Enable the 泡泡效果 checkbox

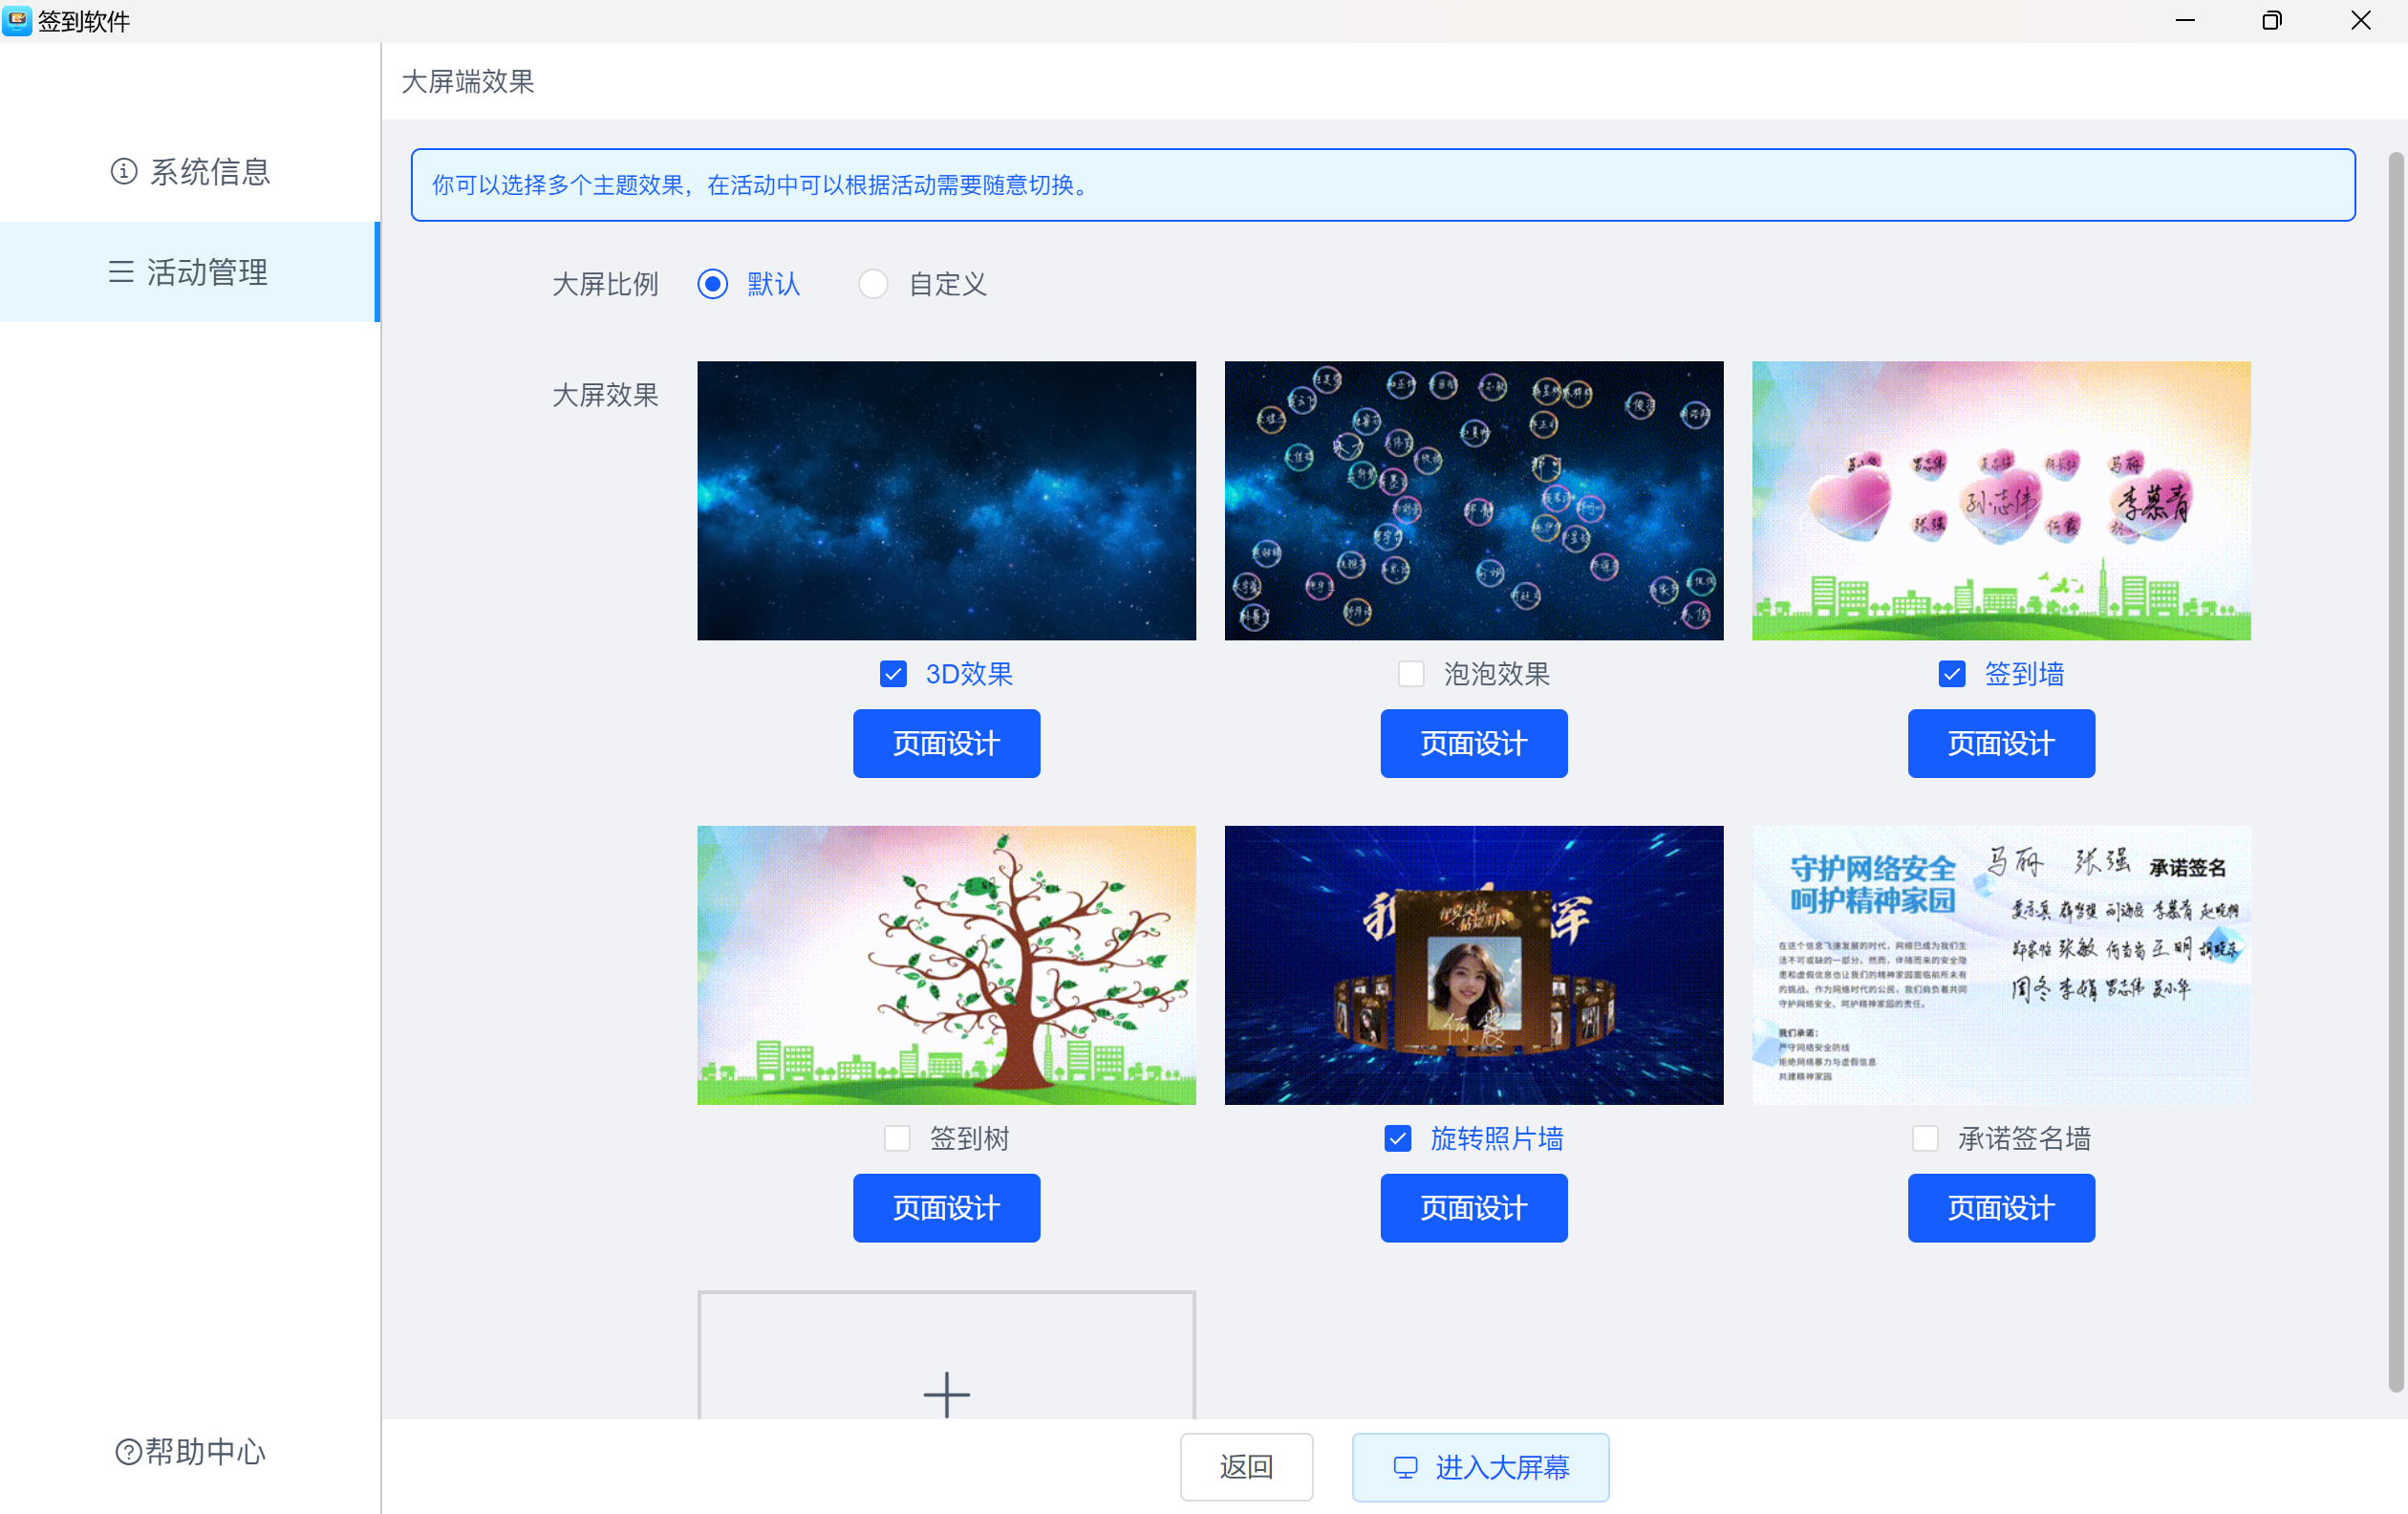1410,674
